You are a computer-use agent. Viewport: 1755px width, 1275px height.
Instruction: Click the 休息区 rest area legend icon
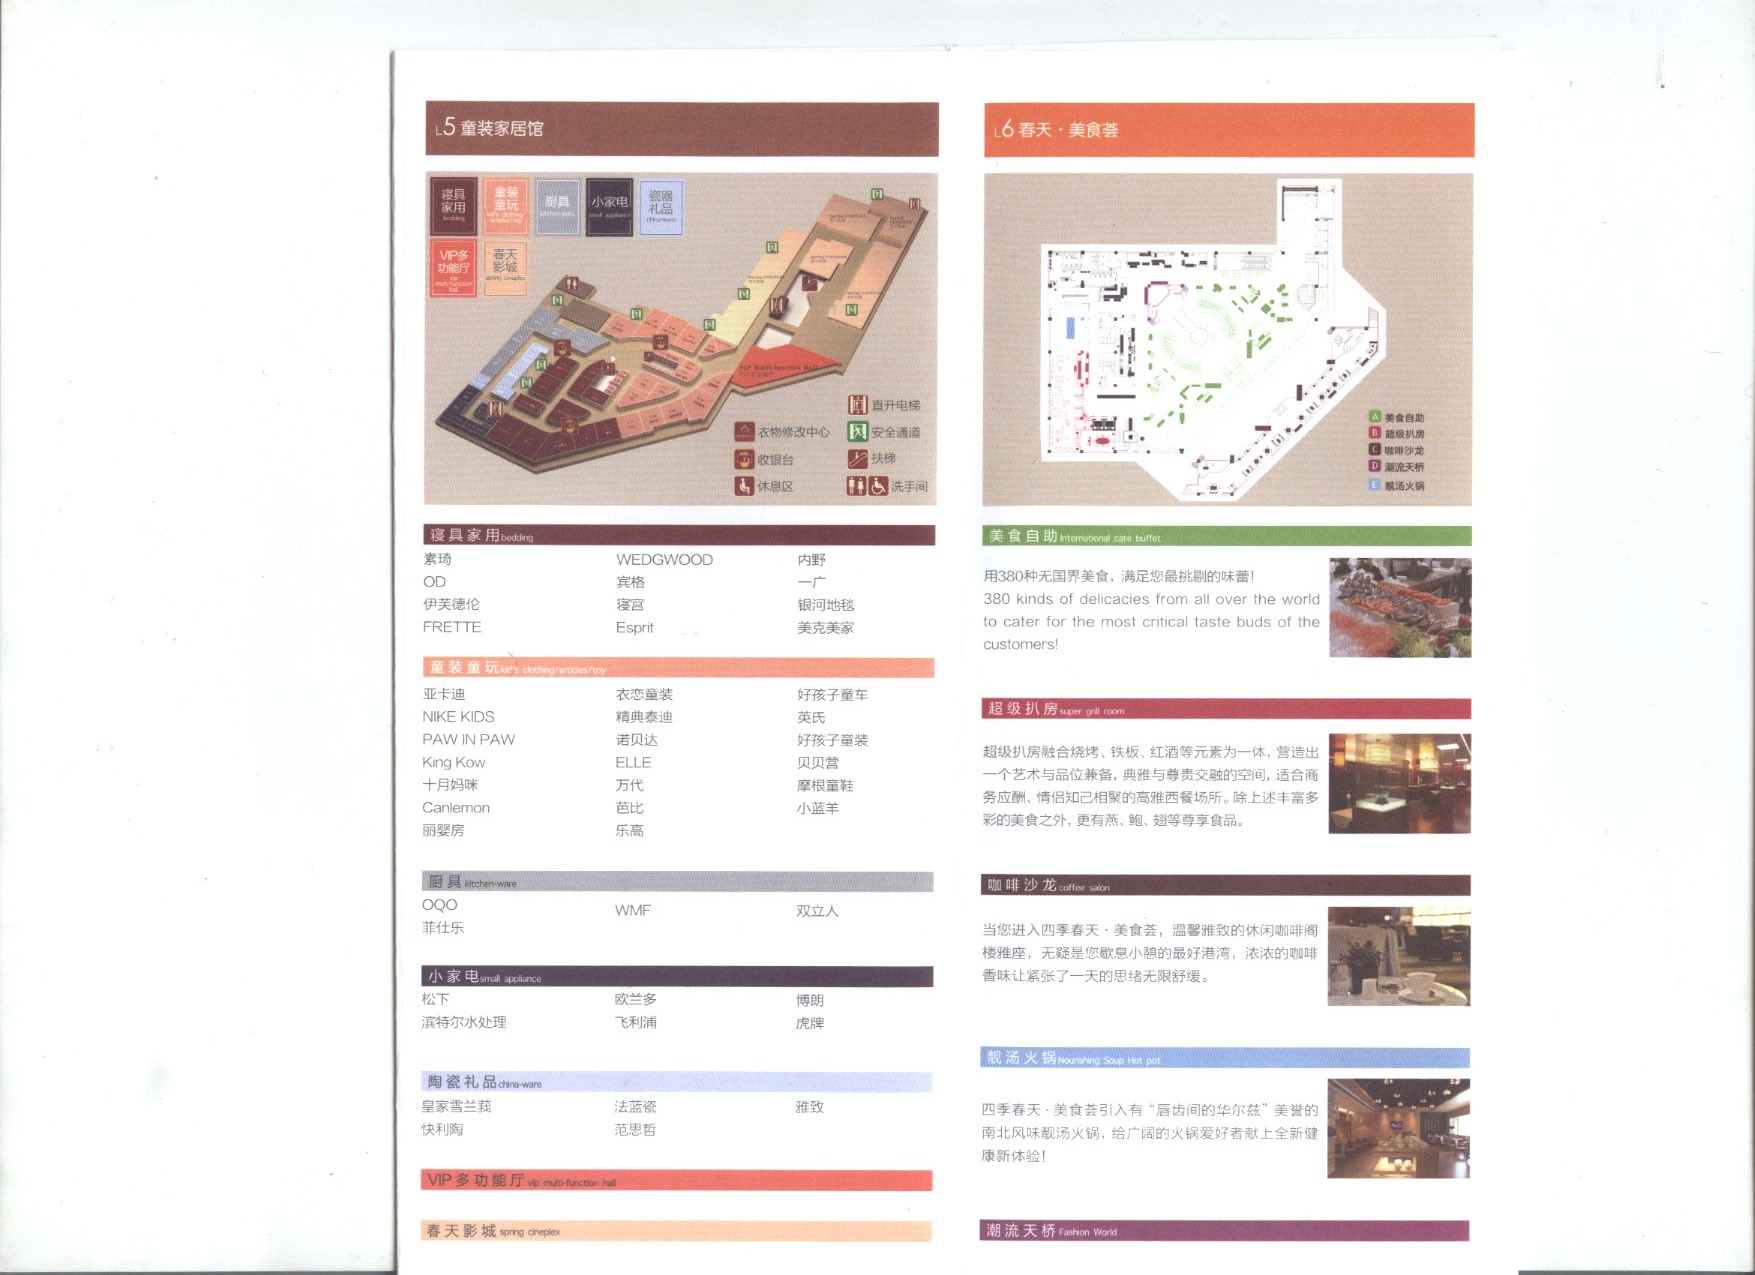coord(744,486)
